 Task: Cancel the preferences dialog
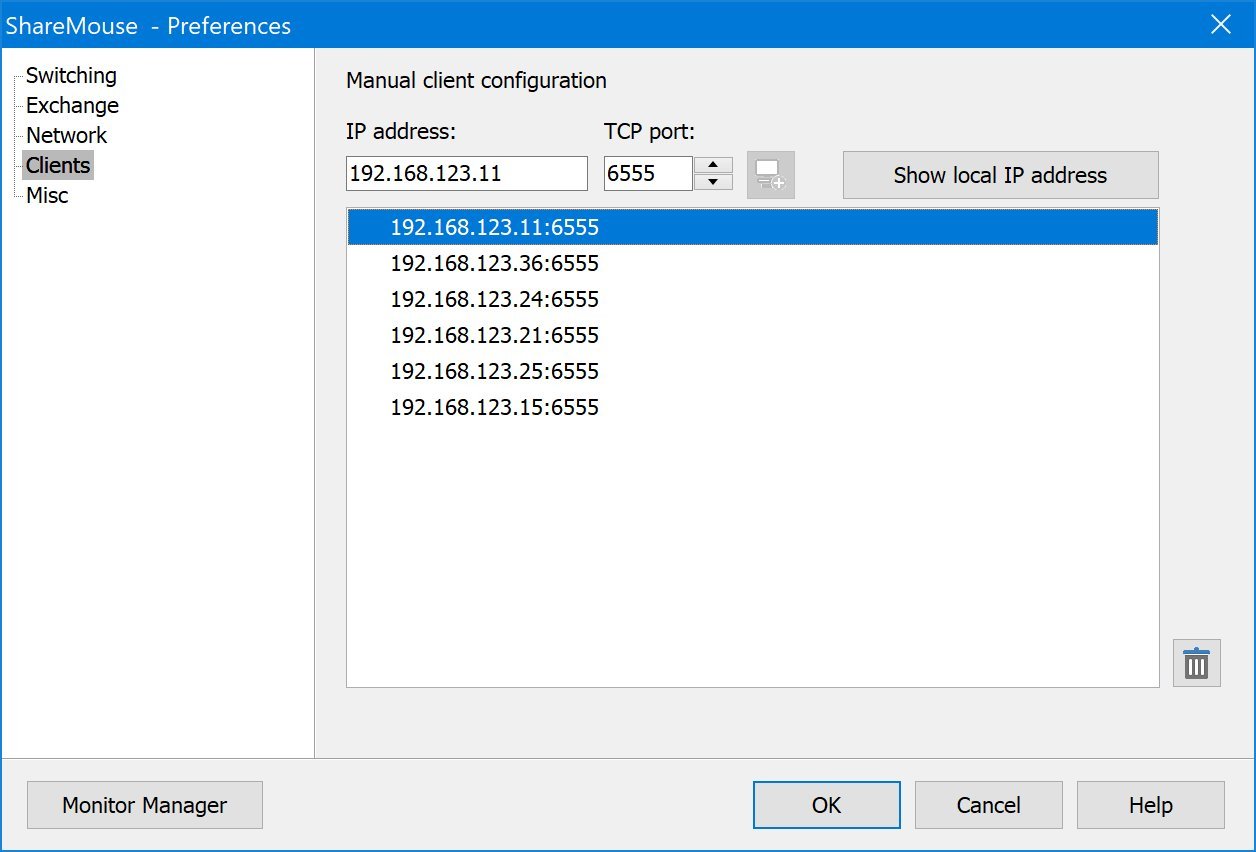pyautogui.click(x=988, y=804)
